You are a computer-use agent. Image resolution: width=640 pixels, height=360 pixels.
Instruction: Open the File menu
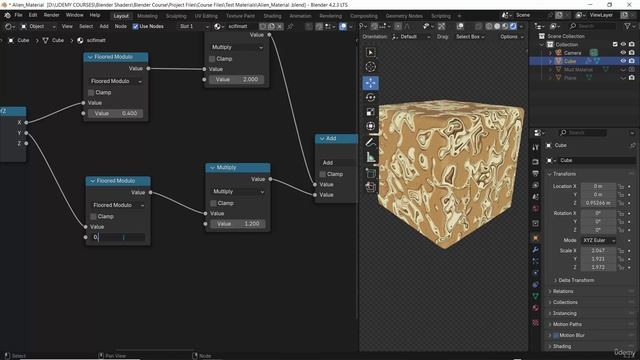coord(18,16)
